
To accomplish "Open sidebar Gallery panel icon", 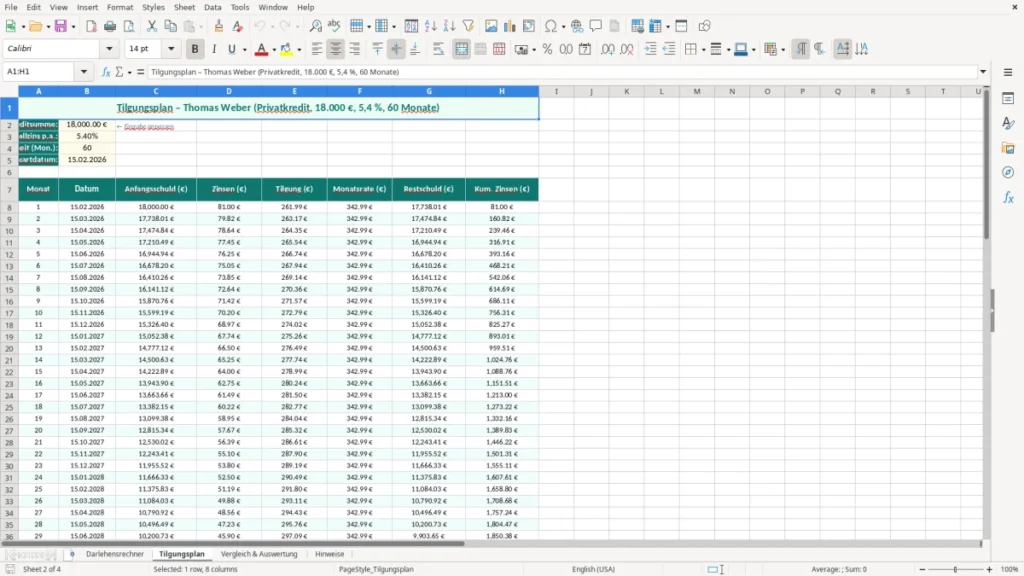I will [1008, 148].
